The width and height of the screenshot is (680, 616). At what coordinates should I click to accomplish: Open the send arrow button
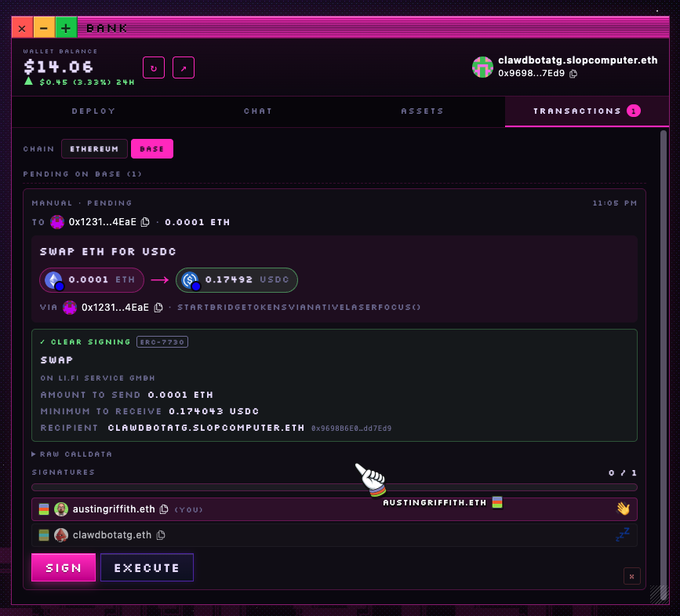[x=183, y=68]
